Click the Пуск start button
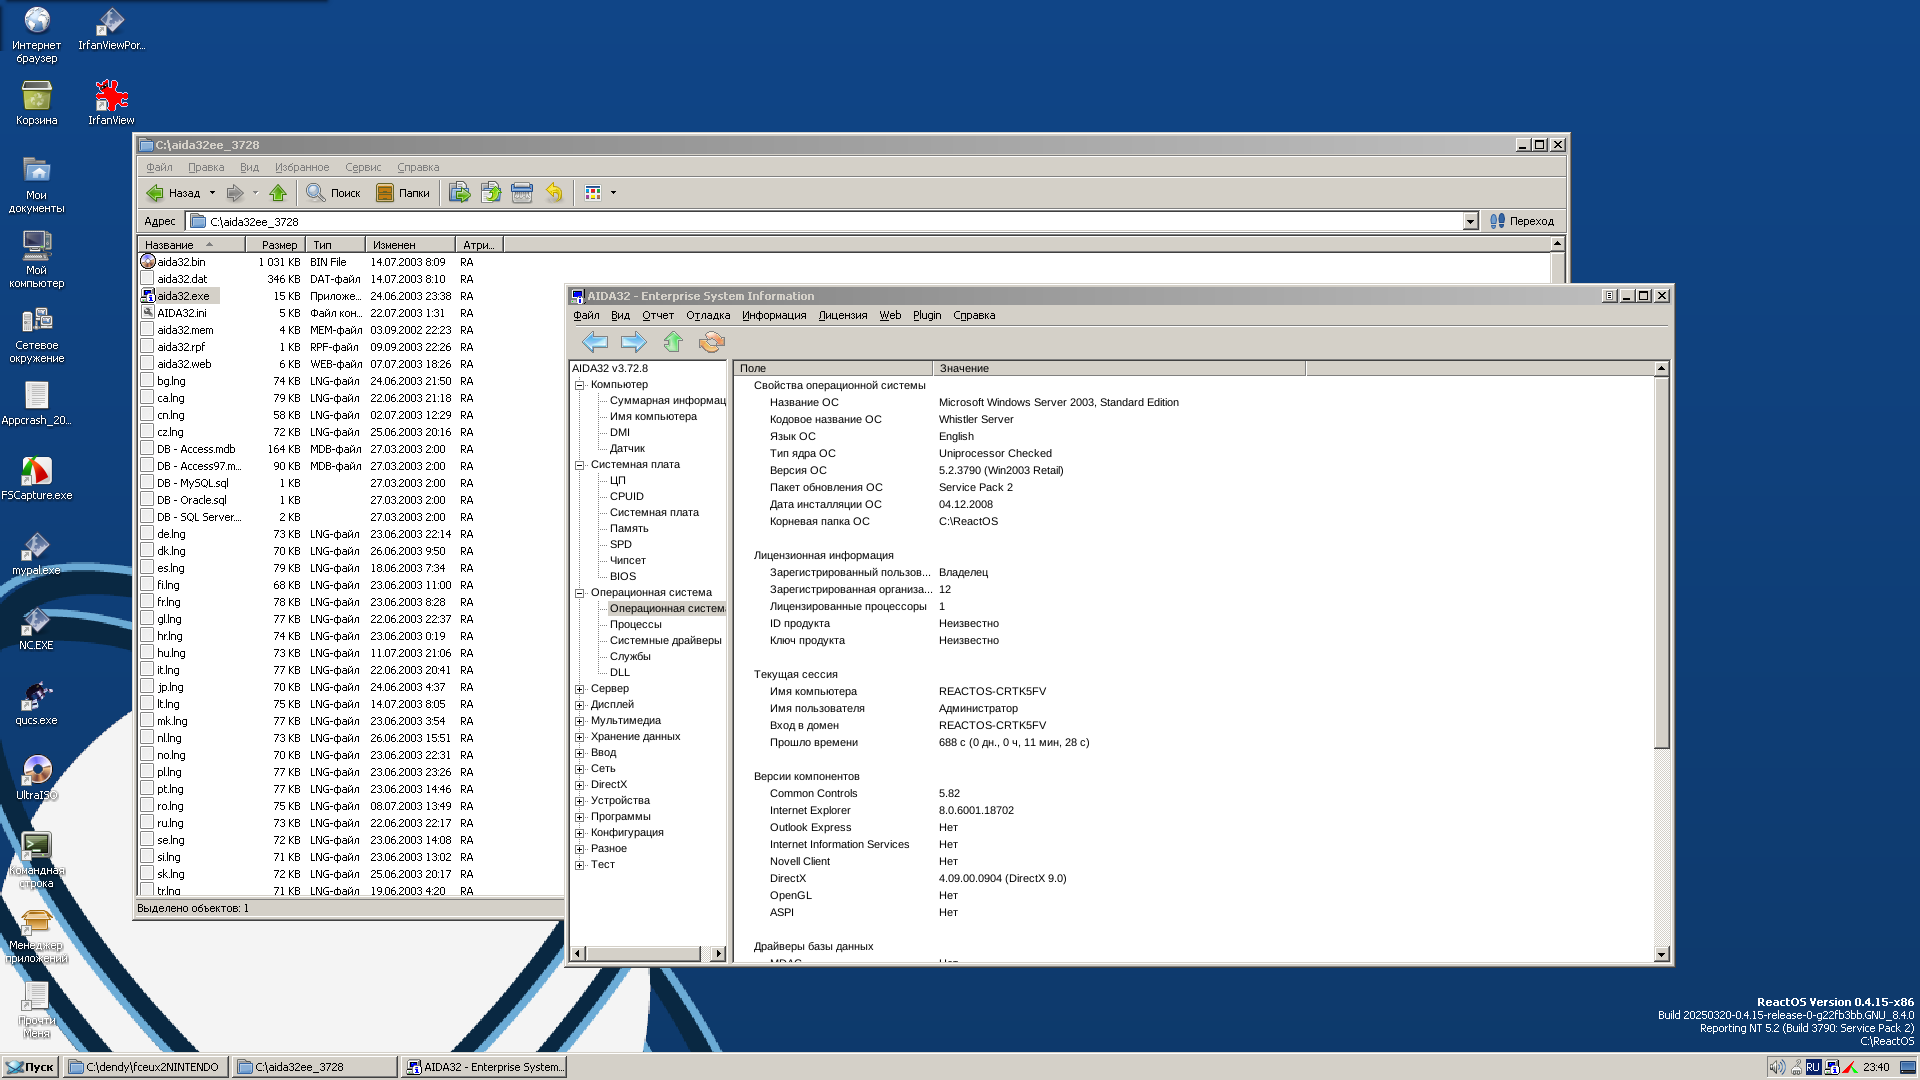1920x1080 pixels. pyautogui.click(x=30, y=1067)
